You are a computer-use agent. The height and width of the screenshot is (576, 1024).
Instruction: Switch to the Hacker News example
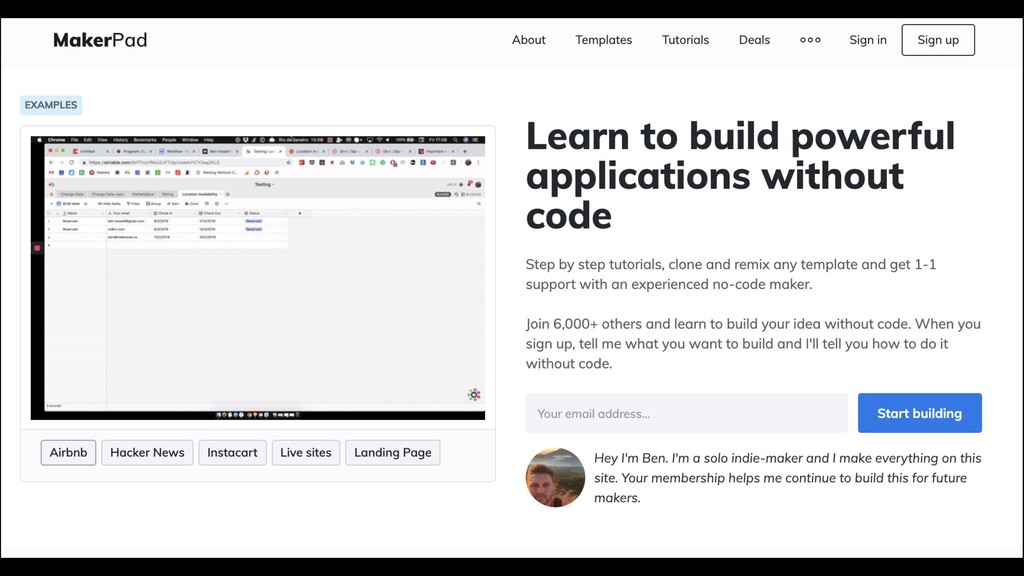click(147, 452)
